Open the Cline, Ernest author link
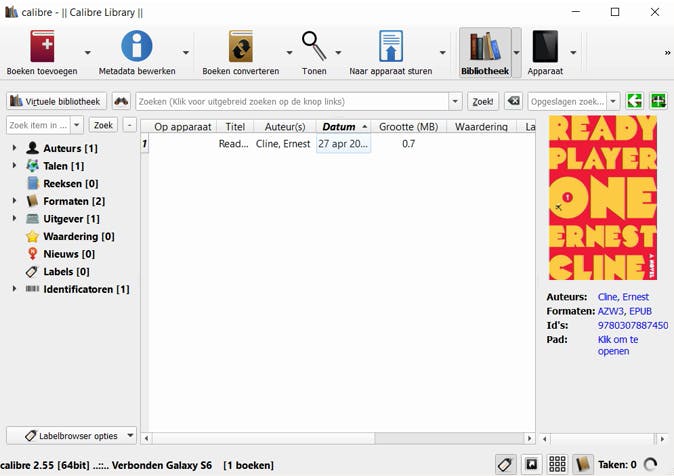This screenshot has height=476, width=674. [x=623, y=297]
